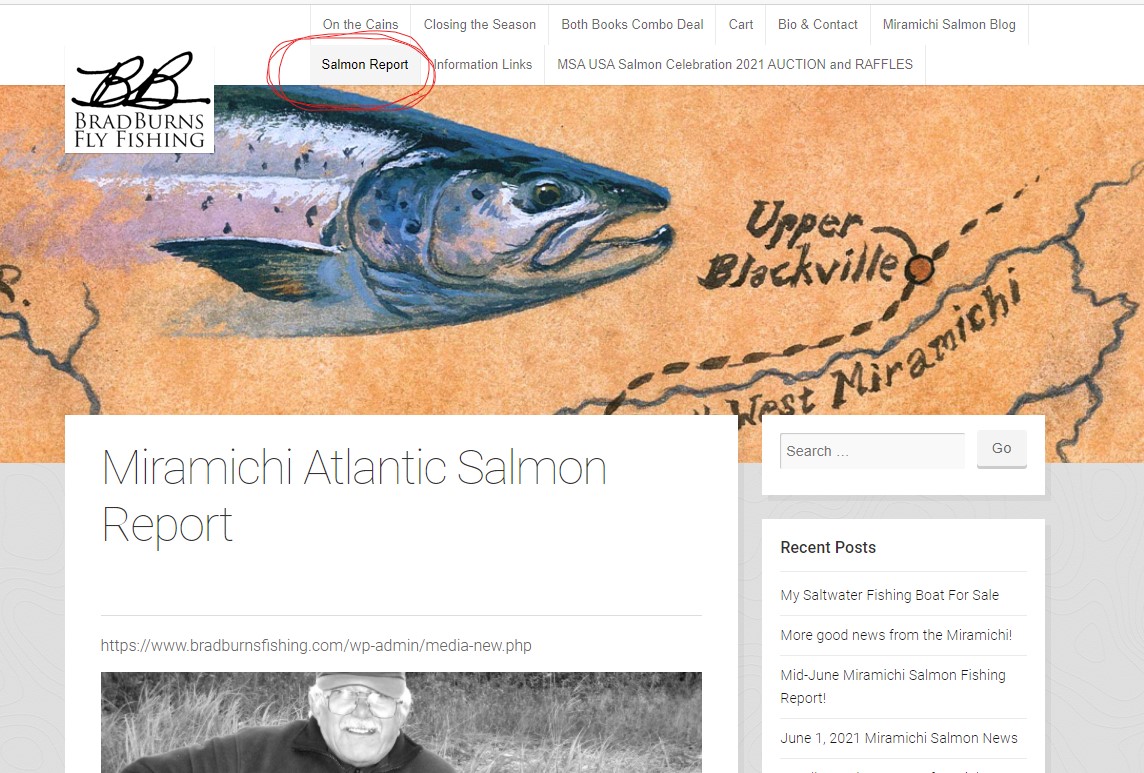This screenshot has height=773, width=1144.
Task: Visit the Miramichi Salmon Blog
Action: (948, 24)
